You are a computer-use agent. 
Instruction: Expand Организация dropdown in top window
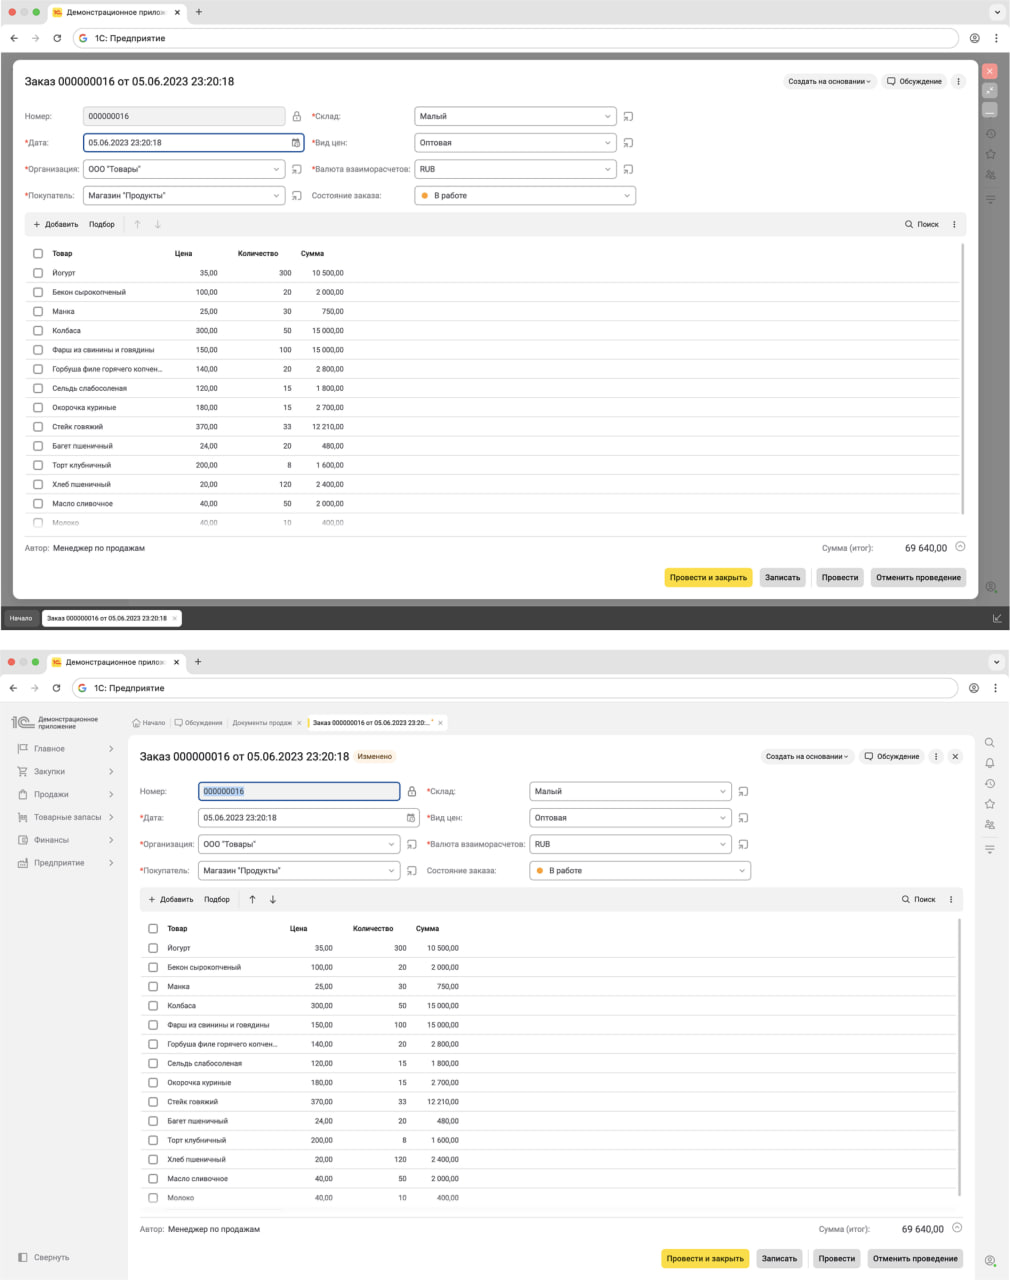277,169
